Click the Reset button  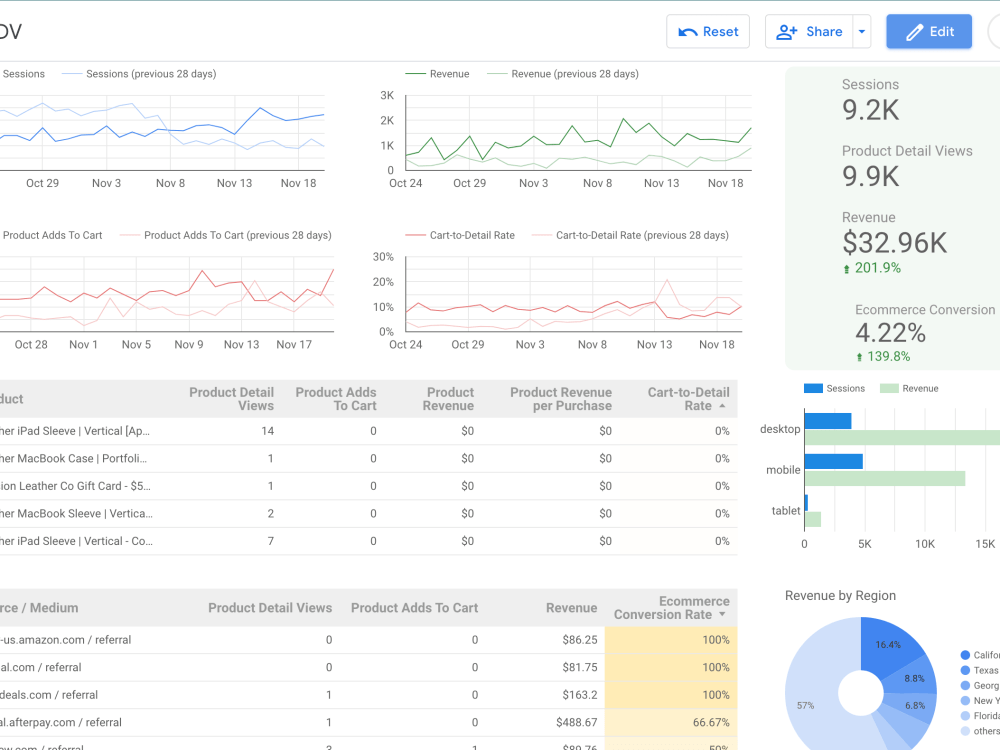click(x=708, y=32)
